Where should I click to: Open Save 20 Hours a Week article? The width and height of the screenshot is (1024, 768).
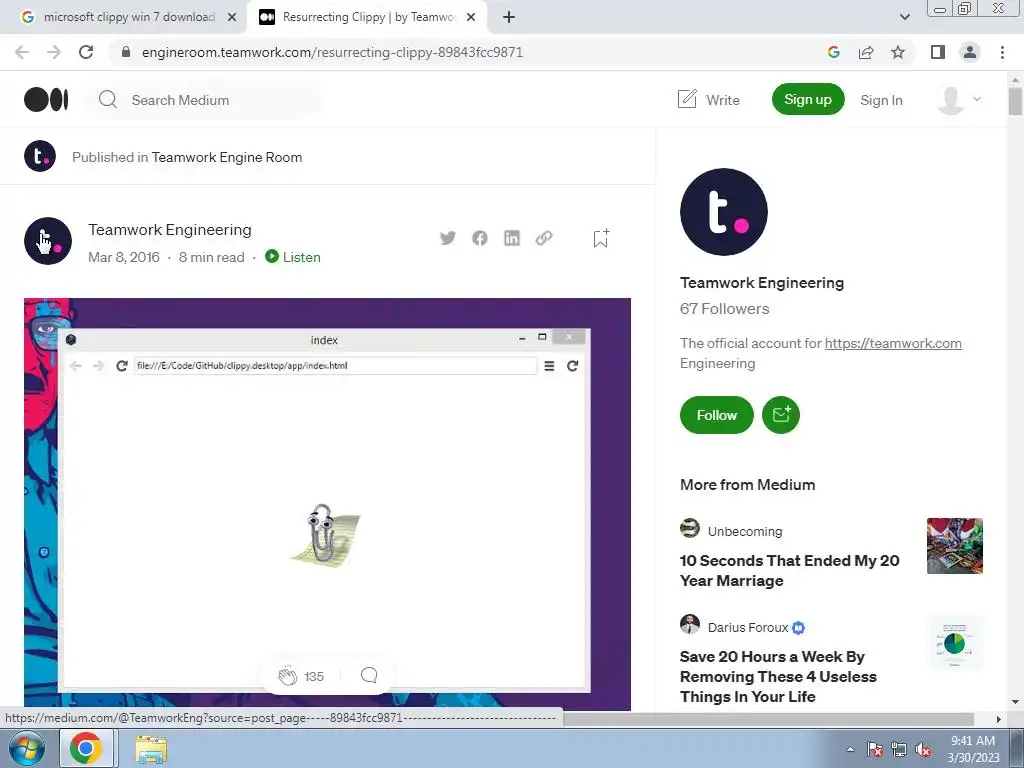(778, 677)
